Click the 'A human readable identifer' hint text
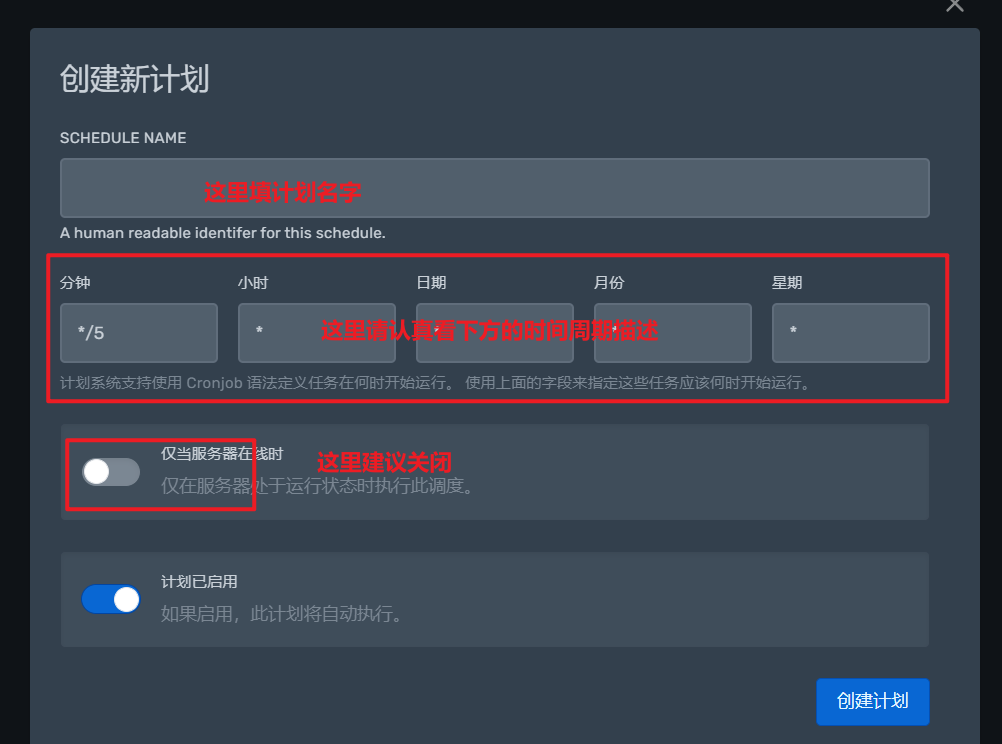This screenshot has width=1002, height=744. [223, 233]
